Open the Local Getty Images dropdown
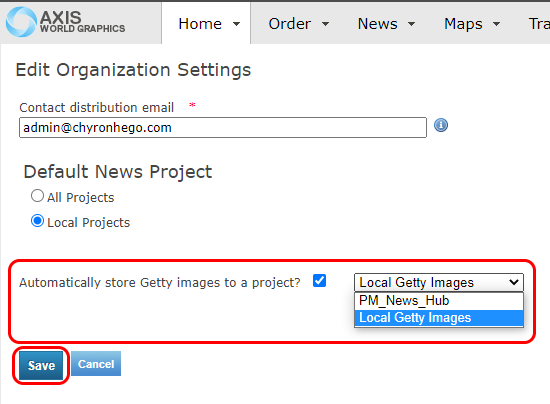The width and height of the screenshot is (550, 404). tap(439, 282)
